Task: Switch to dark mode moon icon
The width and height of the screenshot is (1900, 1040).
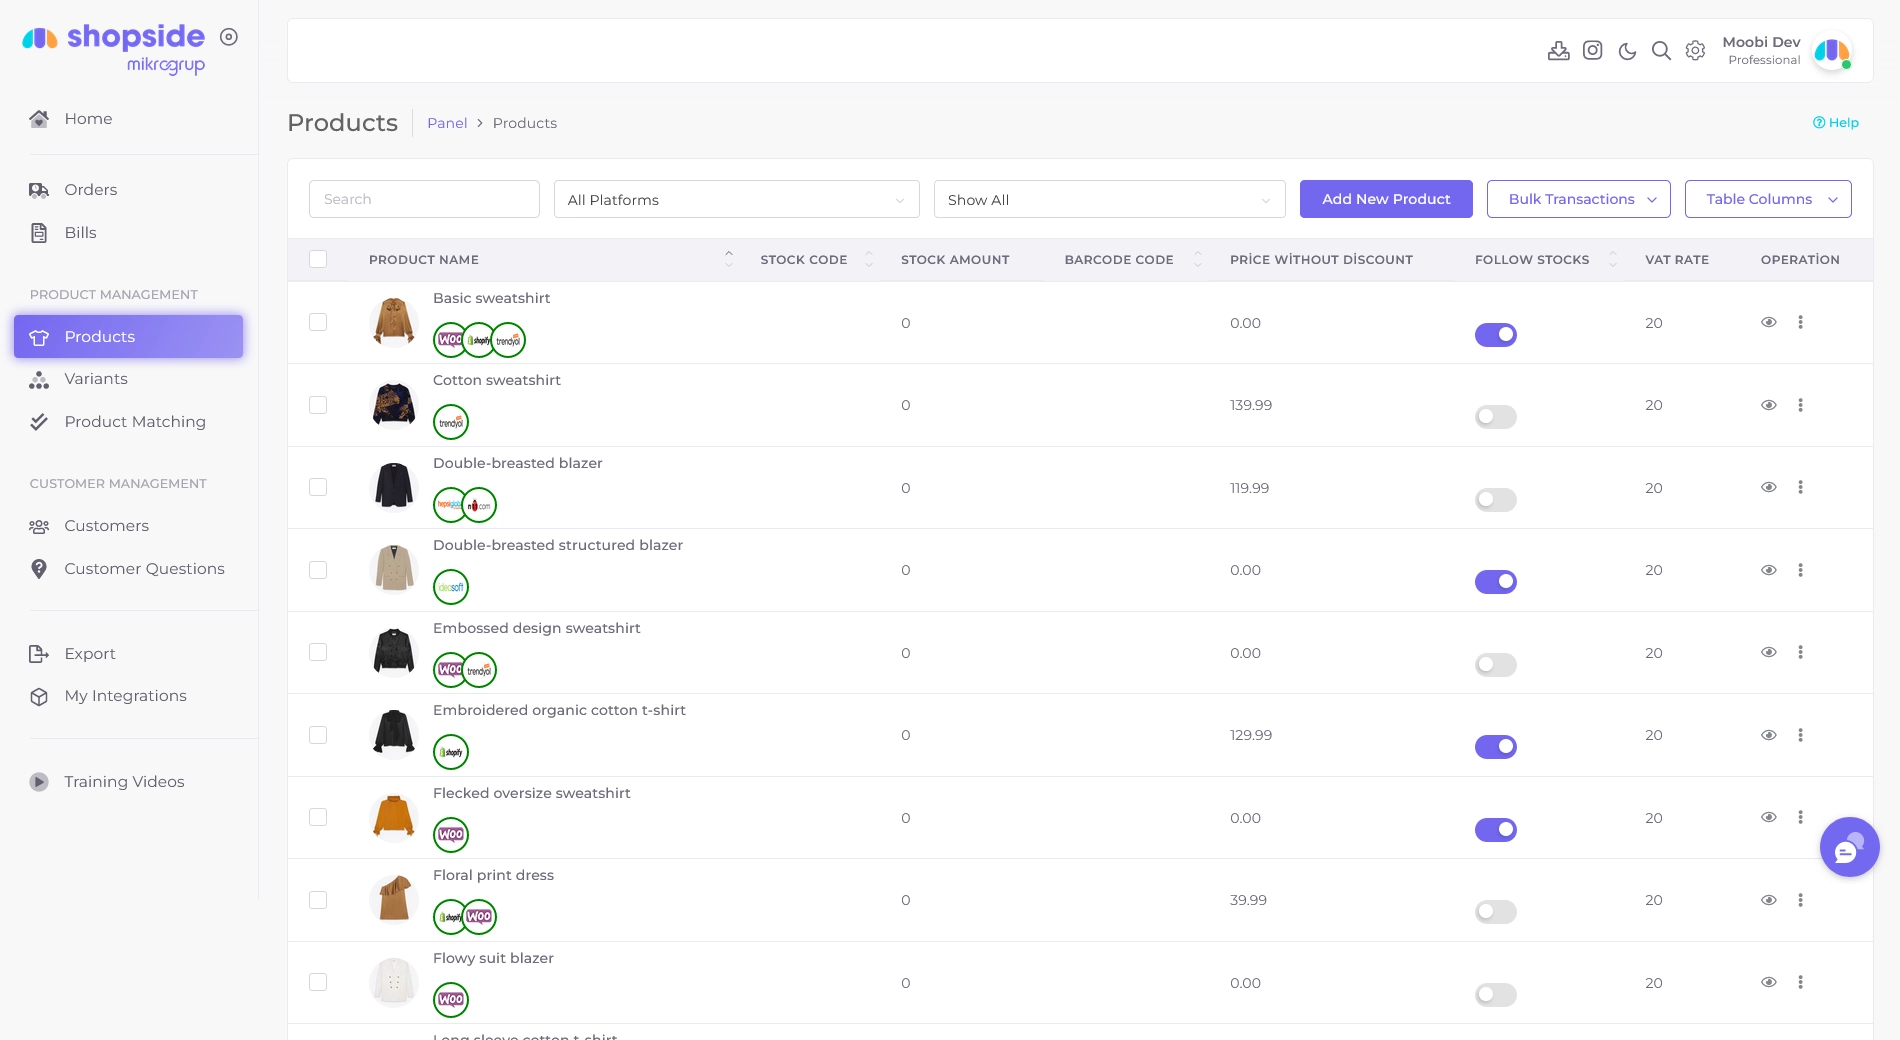Action: click(x=1627, y=50)
